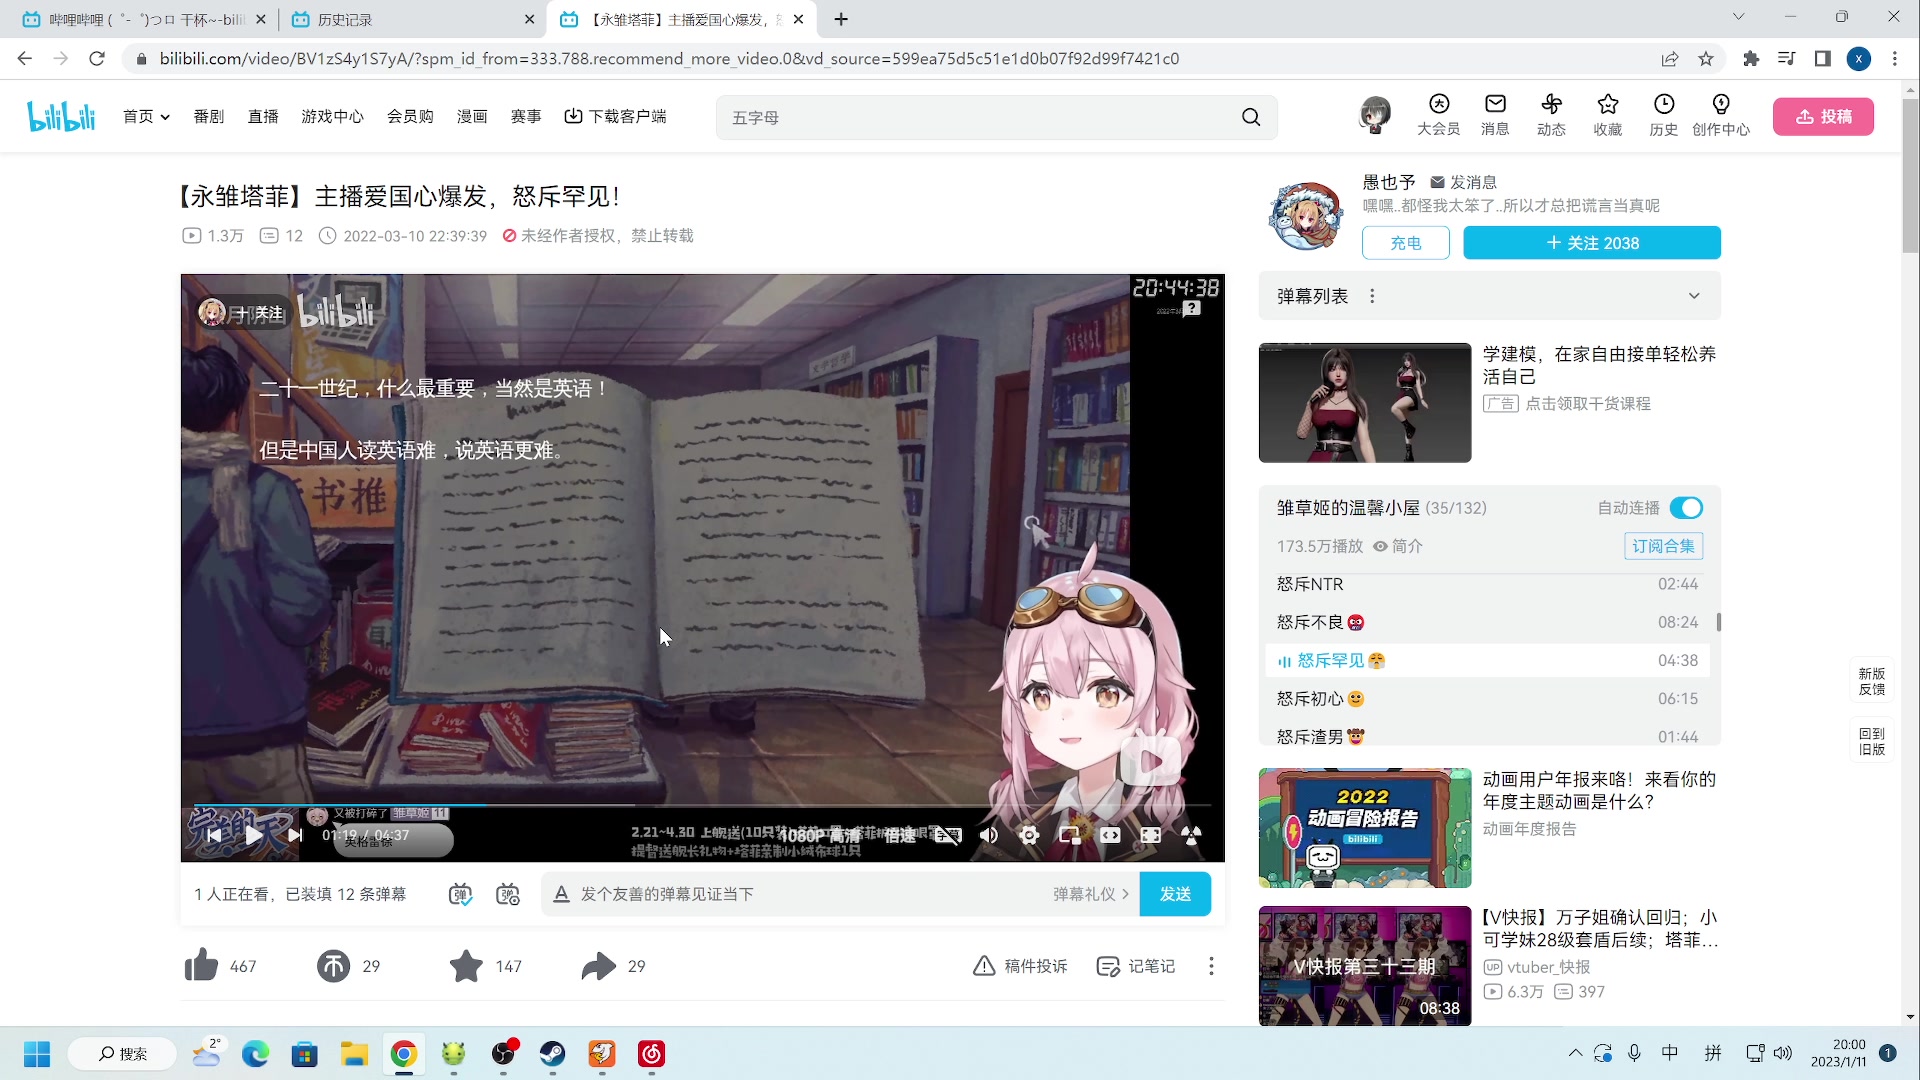This screenshot has height=1080, width=1920.
Task: Open the 首页 dropdown menu
Action: [146, 117]
